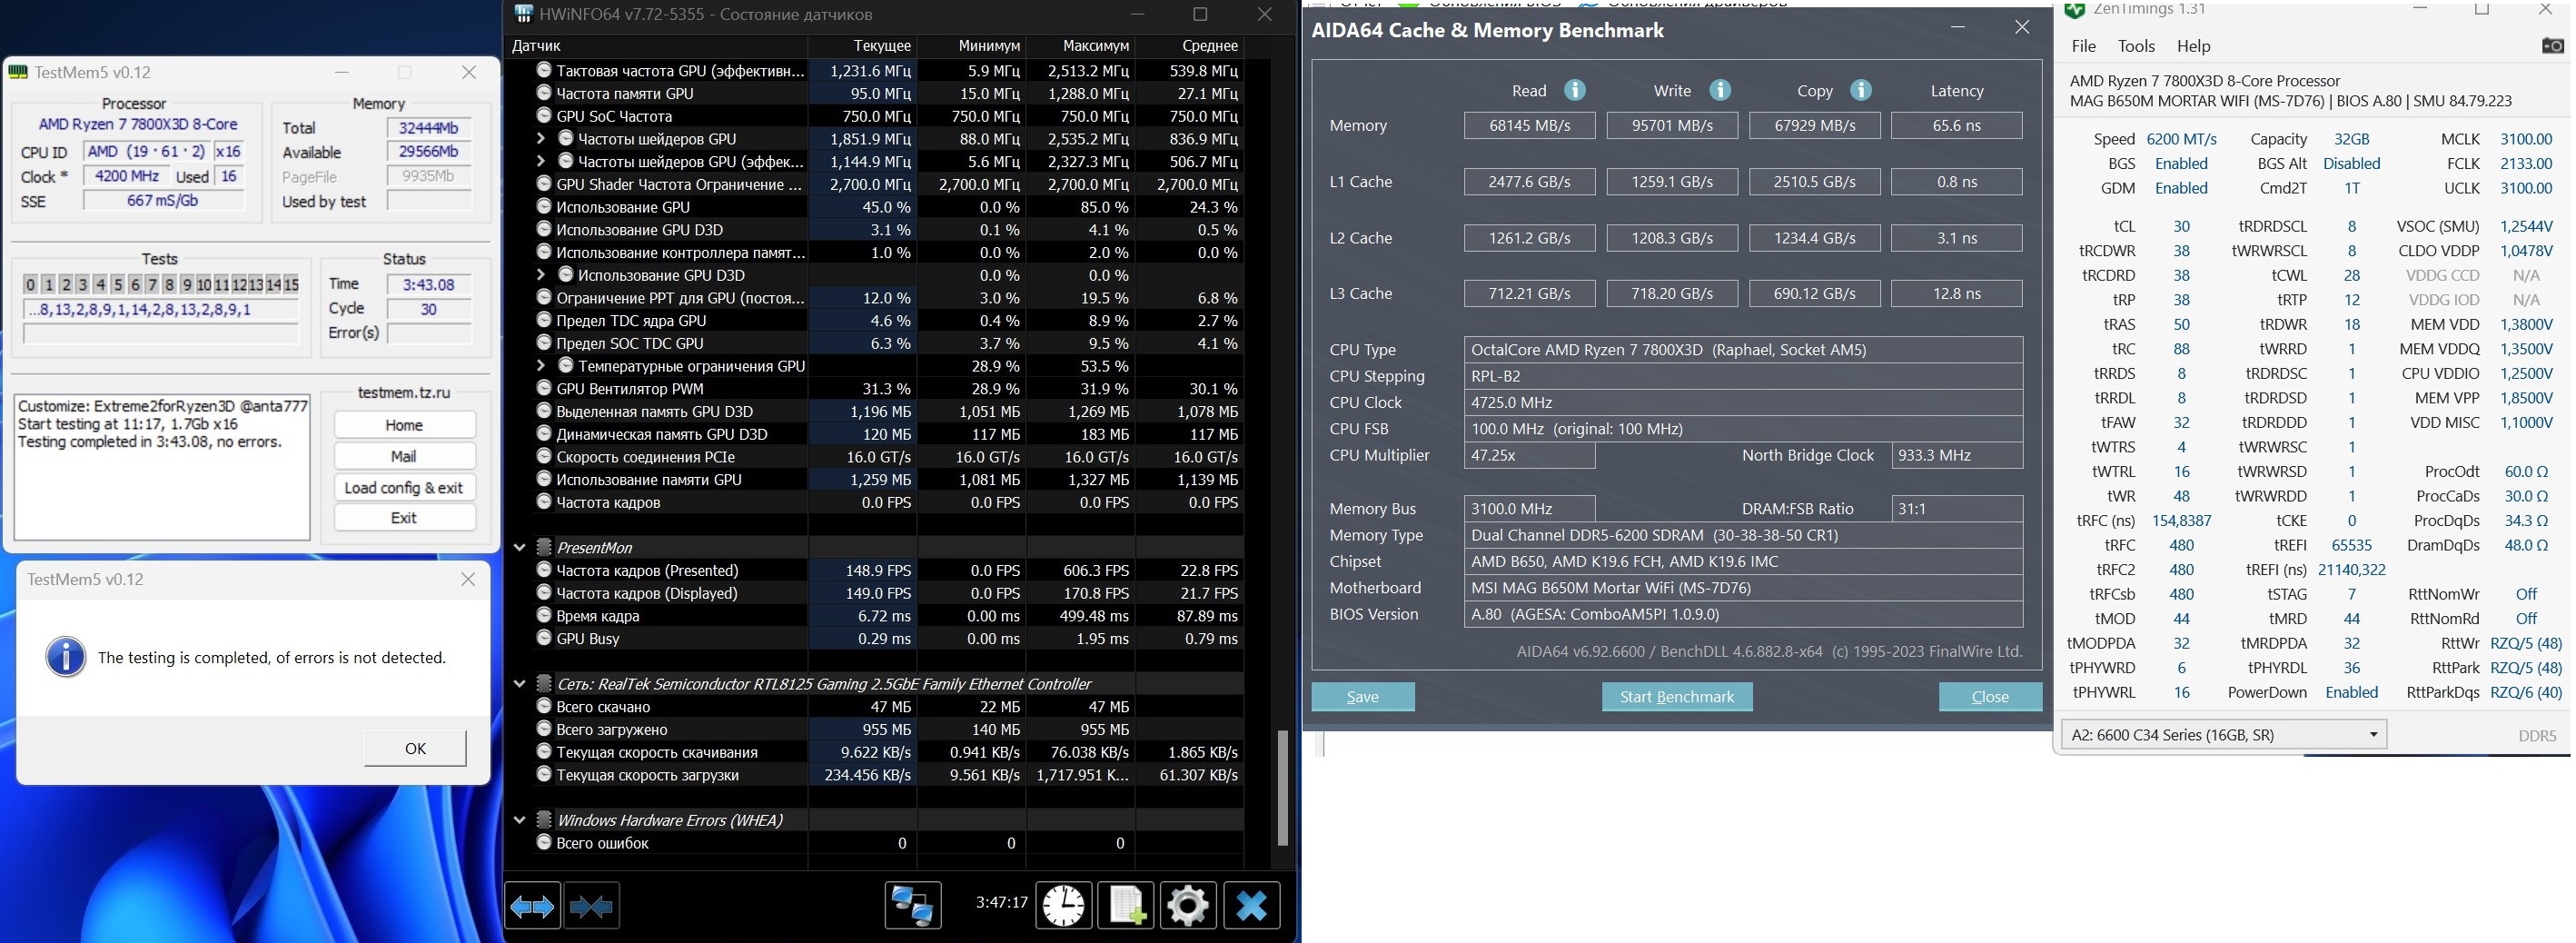Click the blue info icon in TestMem5 dialog
Image resolution: width=2576 pixels, height=943 pixels.
click(x=66, y=657)
